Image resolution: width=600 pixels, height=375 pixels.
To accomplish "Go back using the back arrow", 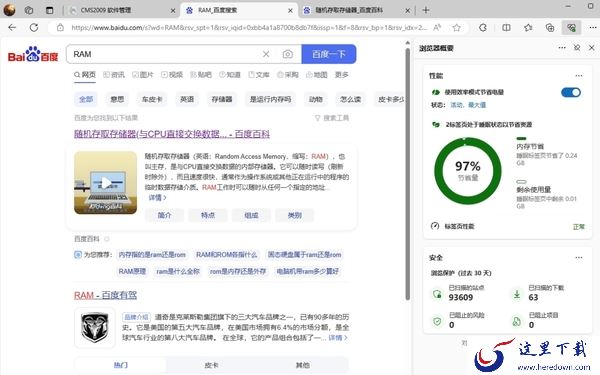I will click(12, 28).
